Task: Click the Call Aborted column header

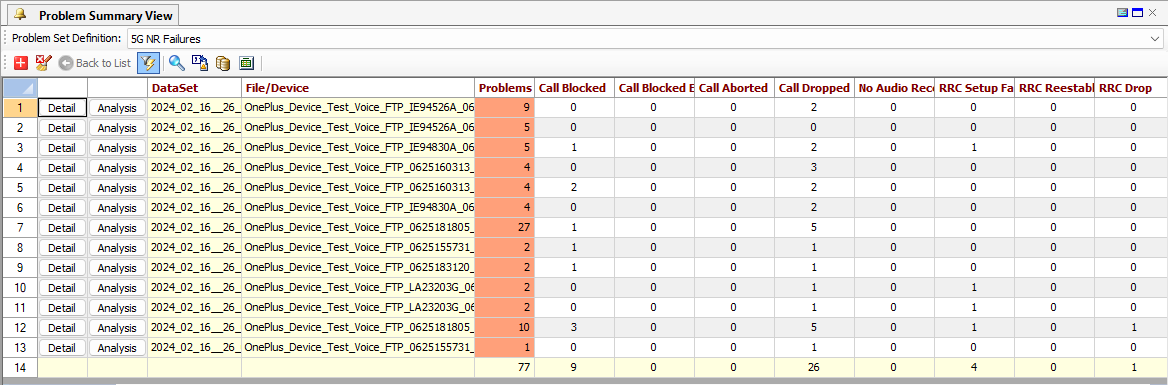Action: coord(734,88)
